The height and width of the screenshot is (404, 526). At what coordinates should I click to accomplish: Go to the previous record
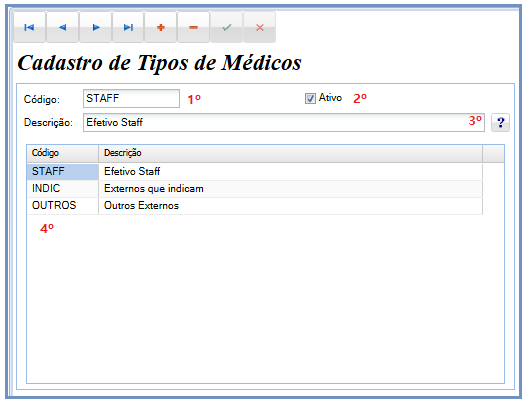click(x=62, y=27)
